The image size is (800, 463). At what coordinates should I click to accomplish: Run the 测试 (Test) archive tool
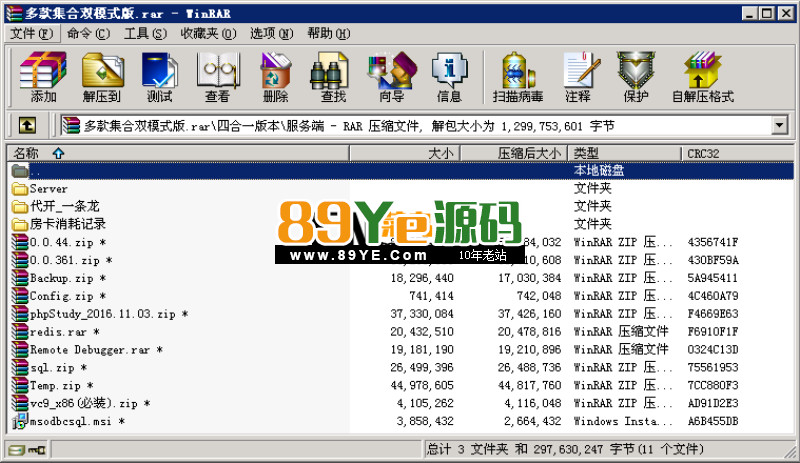160,77
